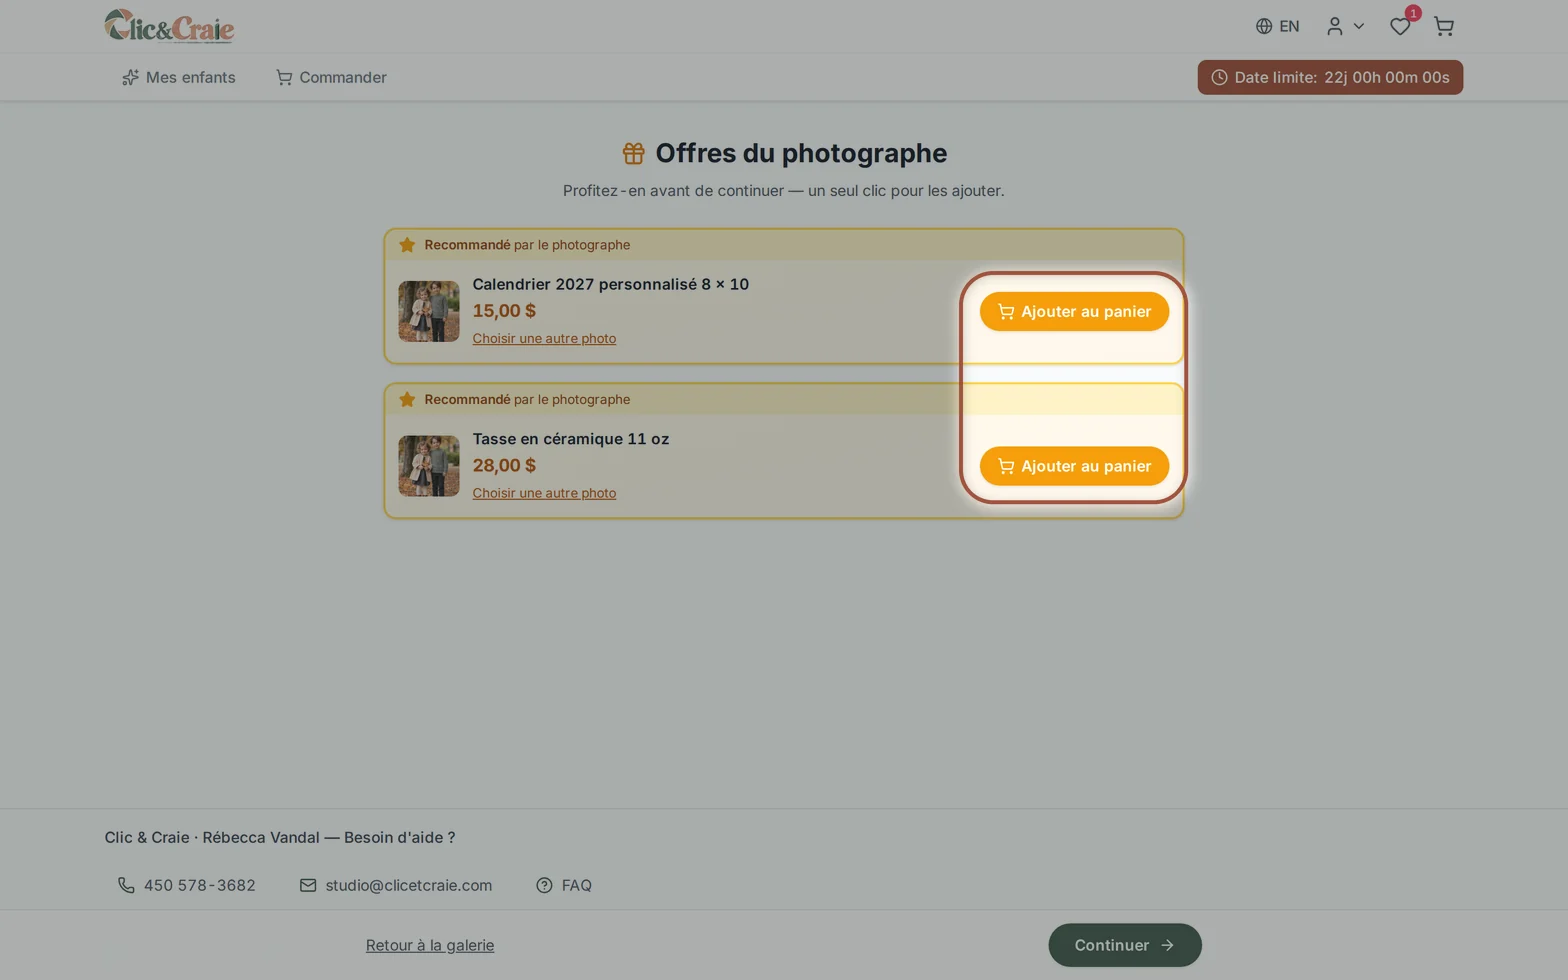Add Tasse en céramique to cart
The width and height of the screenshot is (1568, 980).
point(1074,466)
